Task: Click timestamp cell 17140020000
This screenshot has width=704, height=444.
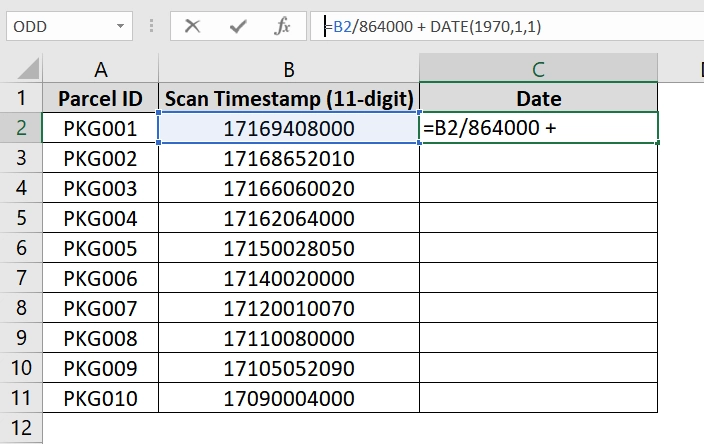Action: coord(289,278)
